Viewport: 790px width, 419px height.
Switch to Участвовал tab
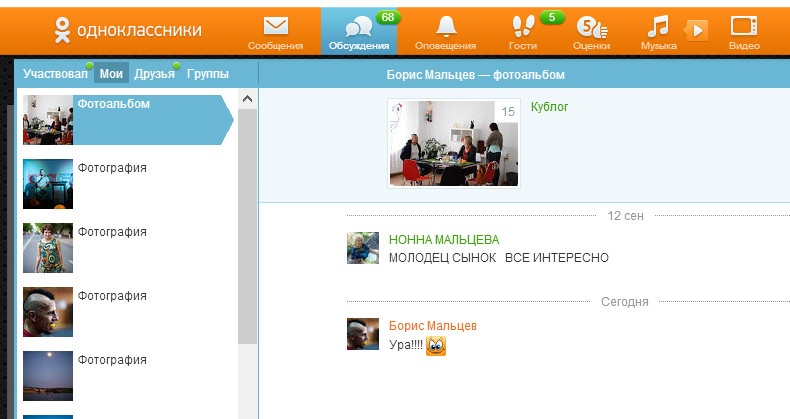click(55, 74)
